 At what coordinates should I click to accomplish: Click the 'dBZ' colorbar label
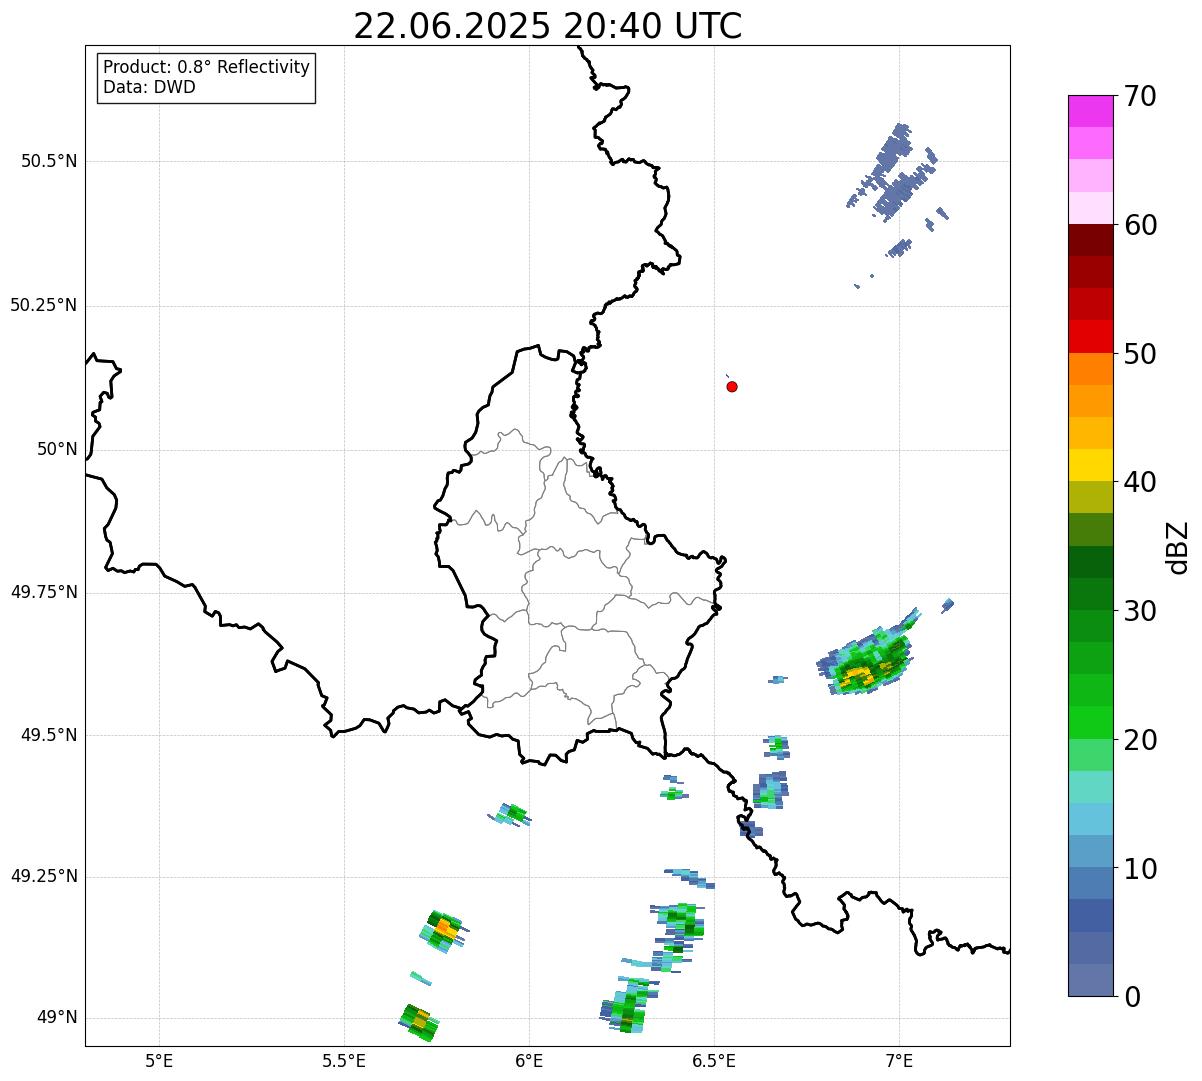tap(1178, 546)
